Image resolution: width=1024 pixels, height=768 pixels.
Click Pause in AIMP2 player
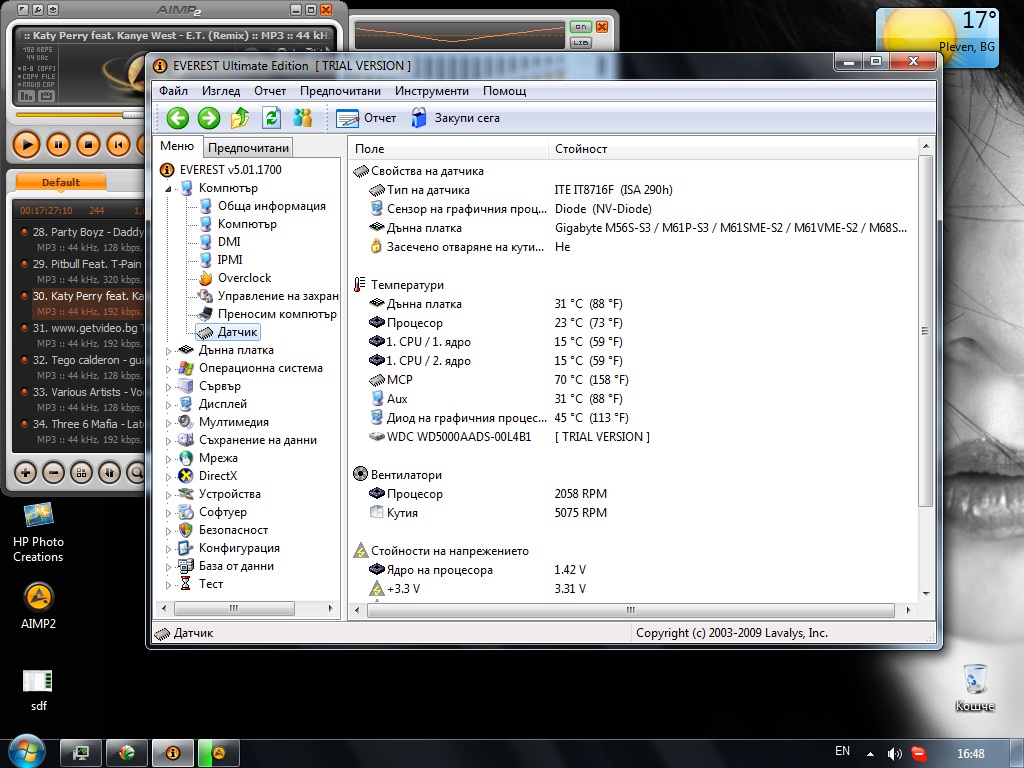58,144
